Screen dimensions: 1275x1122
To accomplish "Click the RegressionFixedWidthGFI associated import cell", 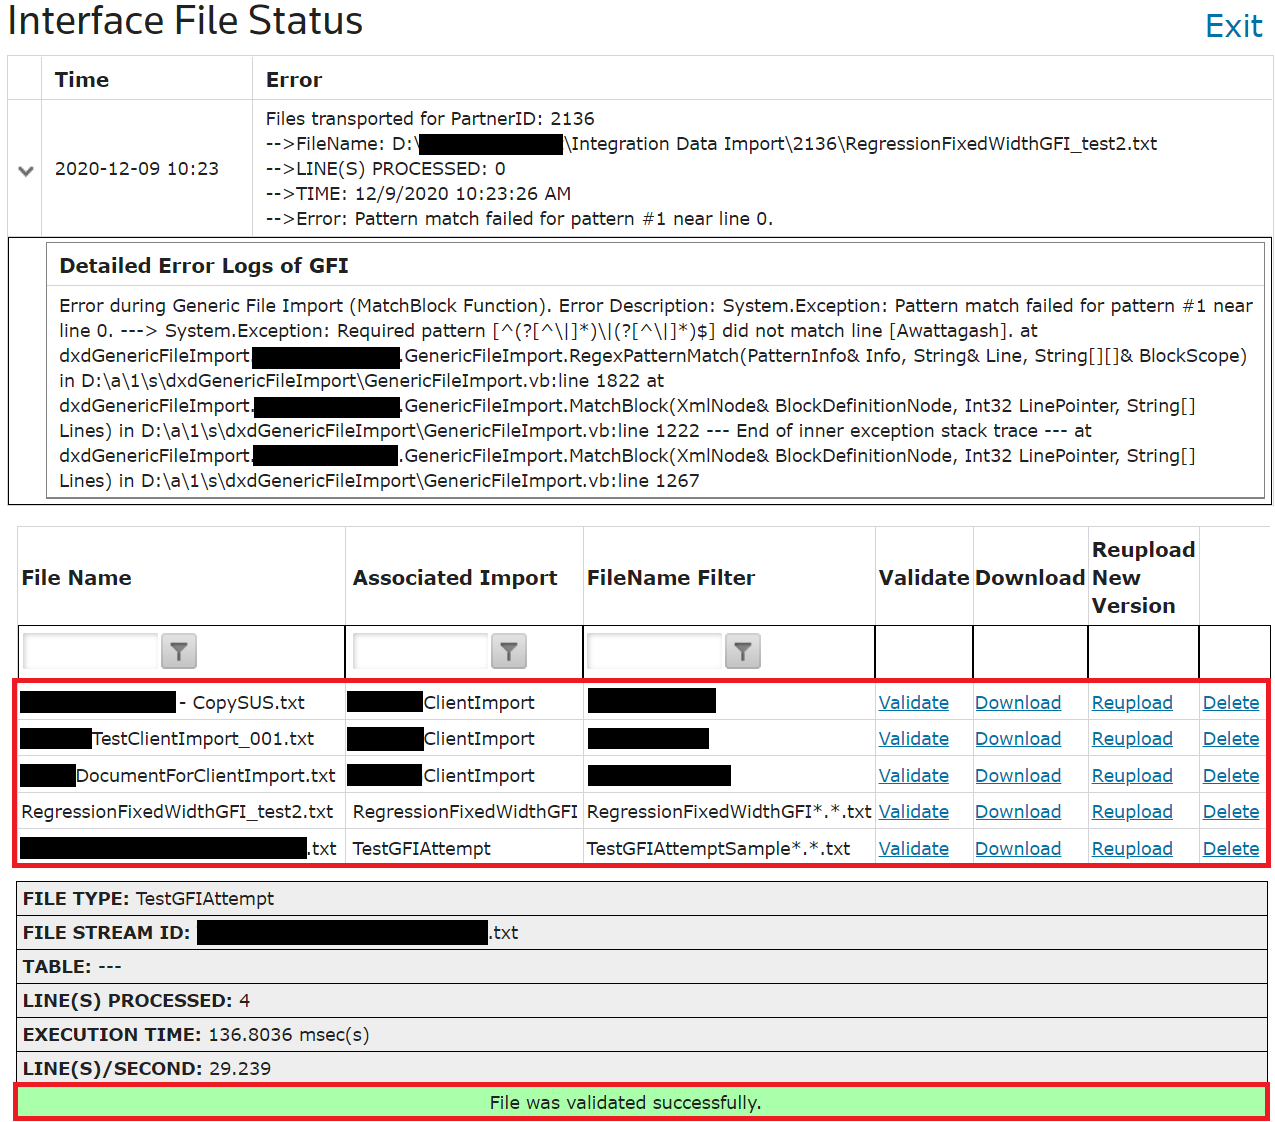I will click(465, 812).
